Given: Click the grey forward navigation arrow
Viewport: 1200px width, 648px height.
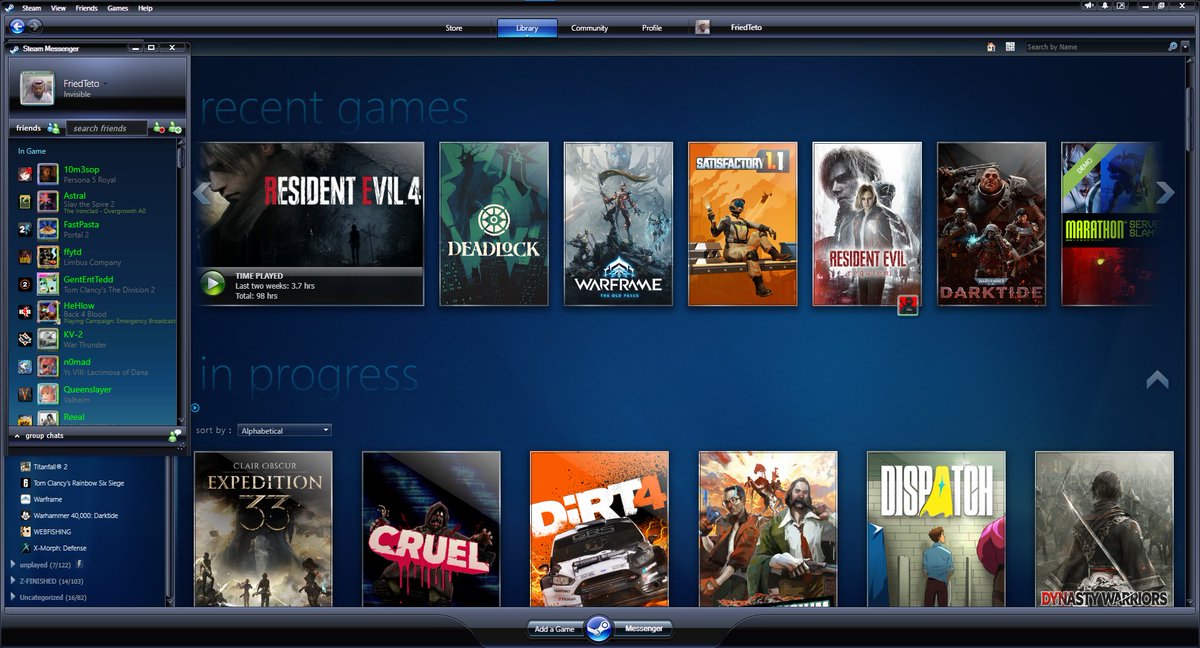Looking at the screenshot, I should point(34,26).
